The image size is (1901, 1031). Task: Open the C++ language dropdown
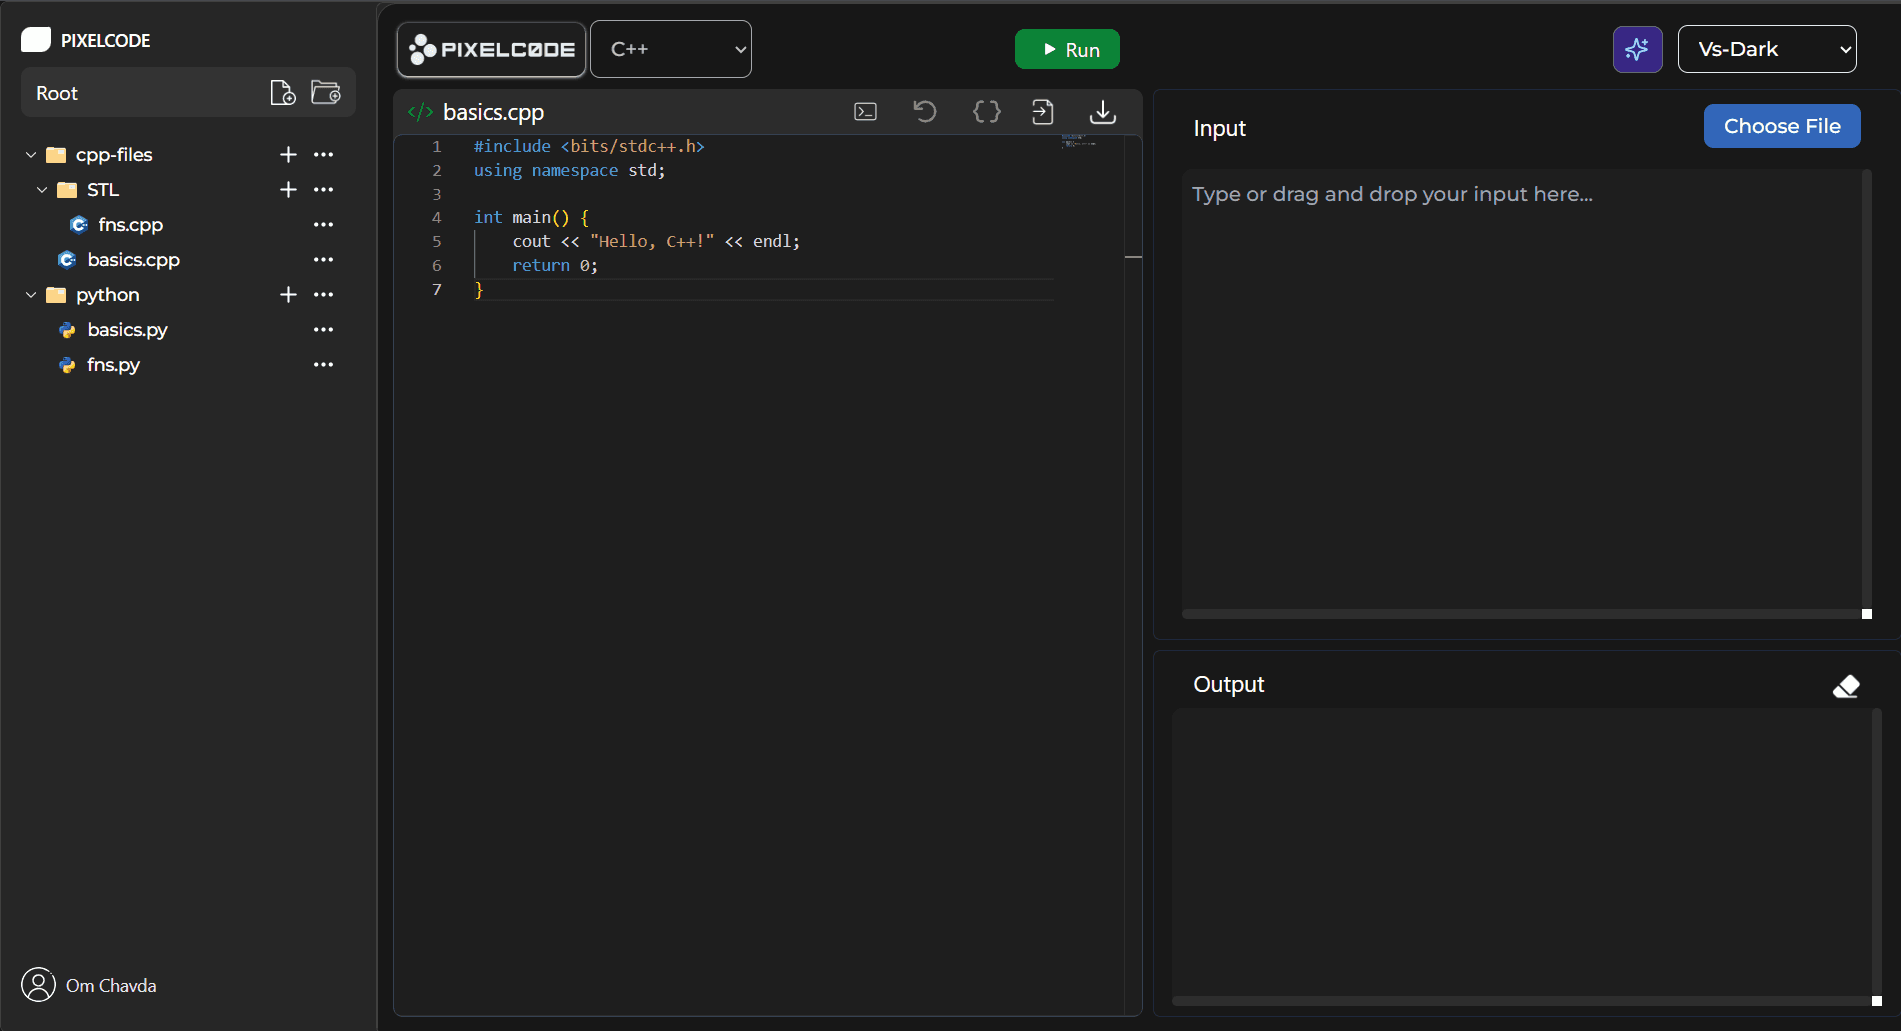[671, 49]
